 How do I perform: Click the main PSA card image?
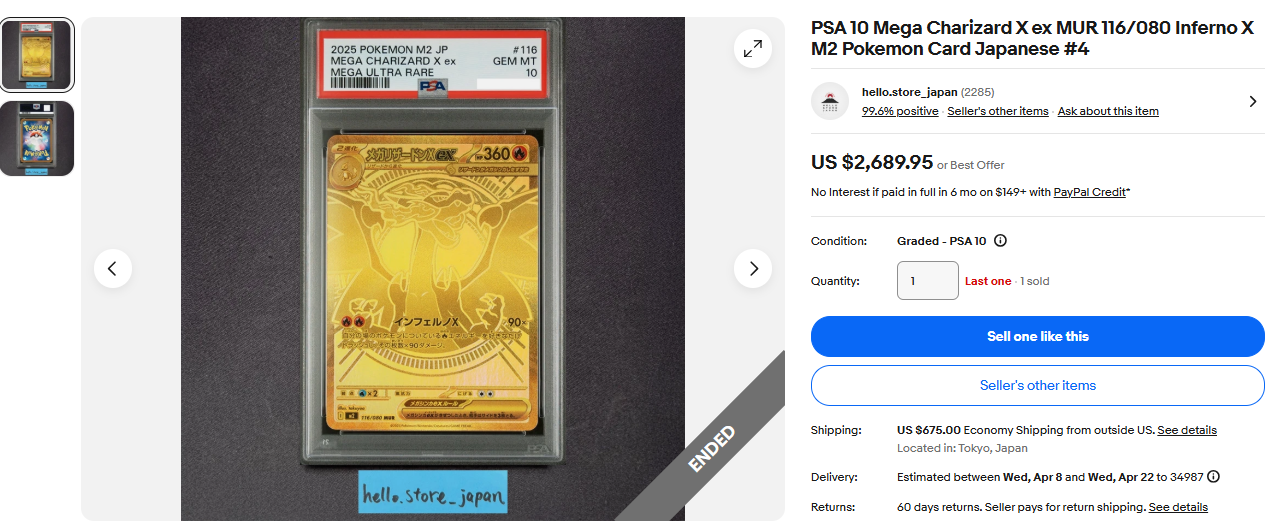pyautogui.click(x=433, y=268)
